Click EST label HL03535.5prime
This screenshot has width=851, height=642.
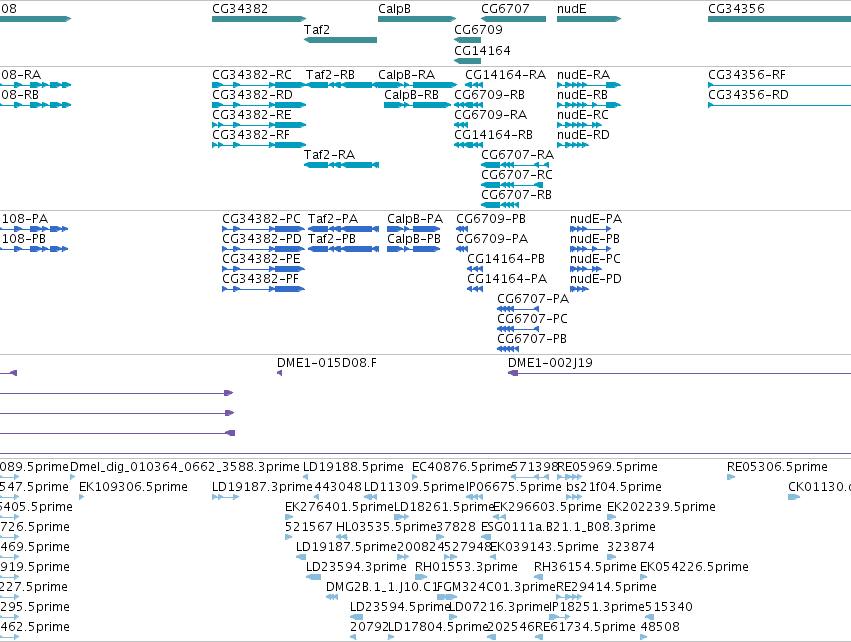point(386,527)
